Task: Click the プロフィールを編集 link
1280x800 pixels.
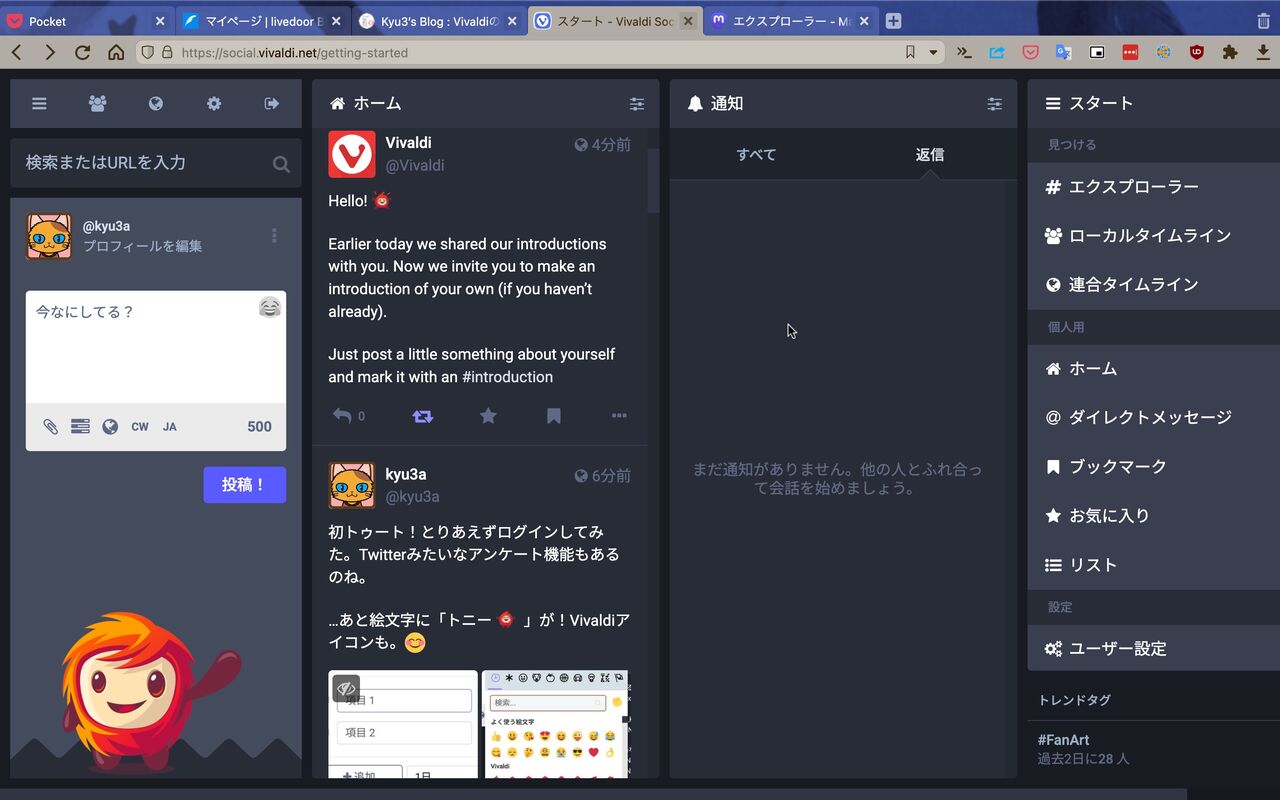Action: click(x=143, y=246)
